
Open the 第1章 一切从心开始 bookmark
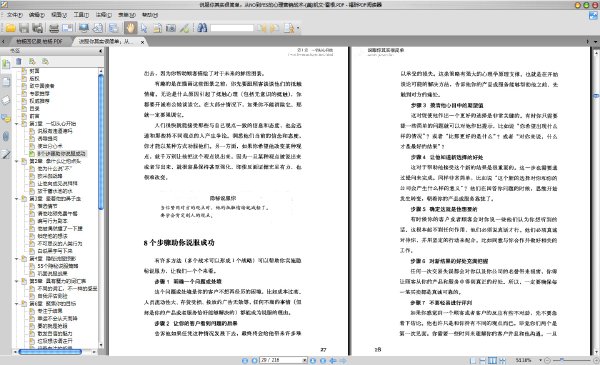(x=53, y=124)
